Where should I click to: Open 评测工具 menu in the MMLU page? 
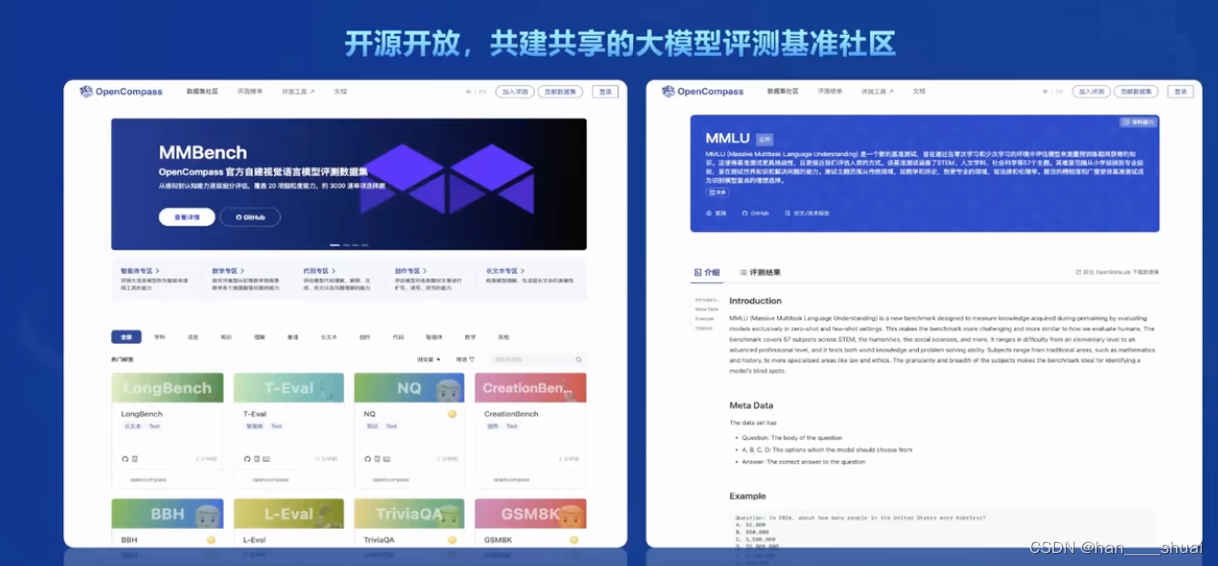pos(879,91)
